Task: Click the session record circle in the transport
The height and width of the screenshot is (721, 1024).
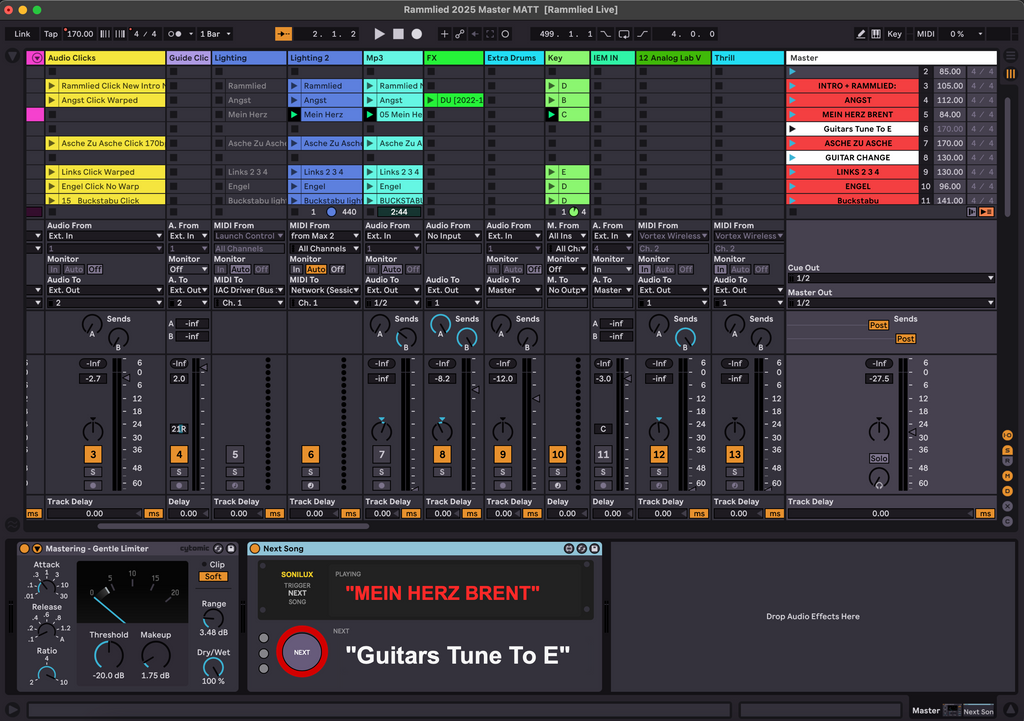Action: [x=503, y=33]
